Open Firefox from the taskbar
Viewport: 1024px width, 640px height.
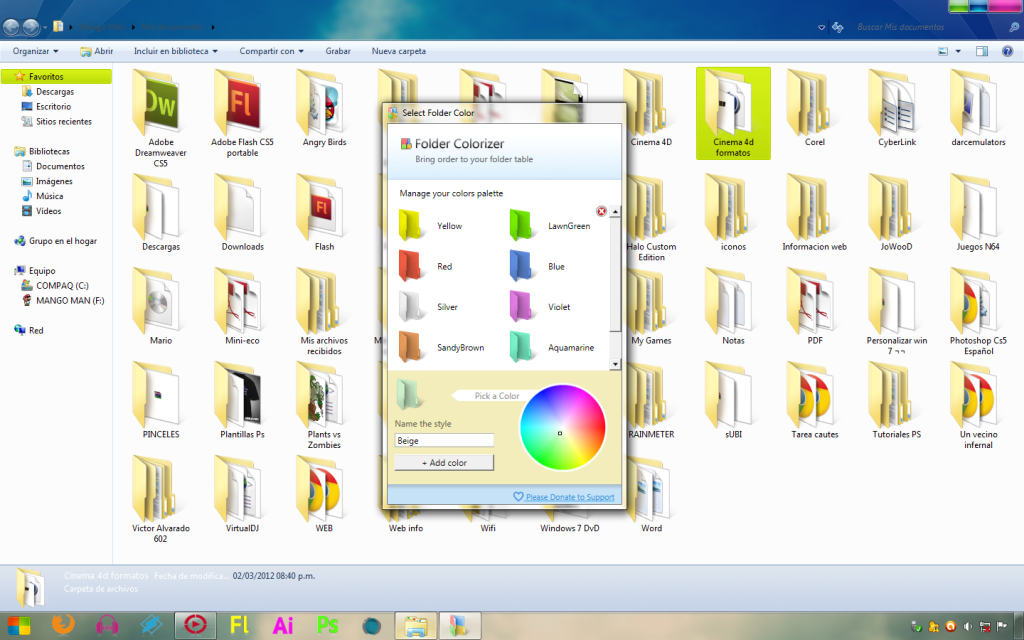(x=63, y=626)
